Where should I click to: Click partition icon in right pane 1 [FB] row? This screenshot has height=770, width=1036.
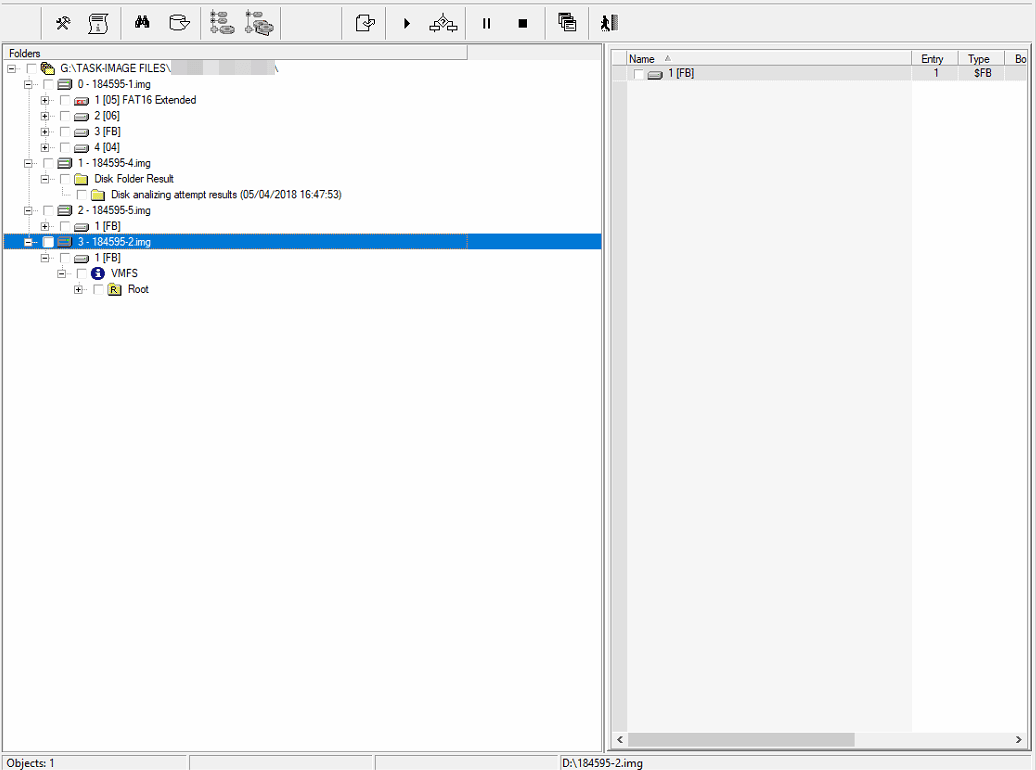655,75
